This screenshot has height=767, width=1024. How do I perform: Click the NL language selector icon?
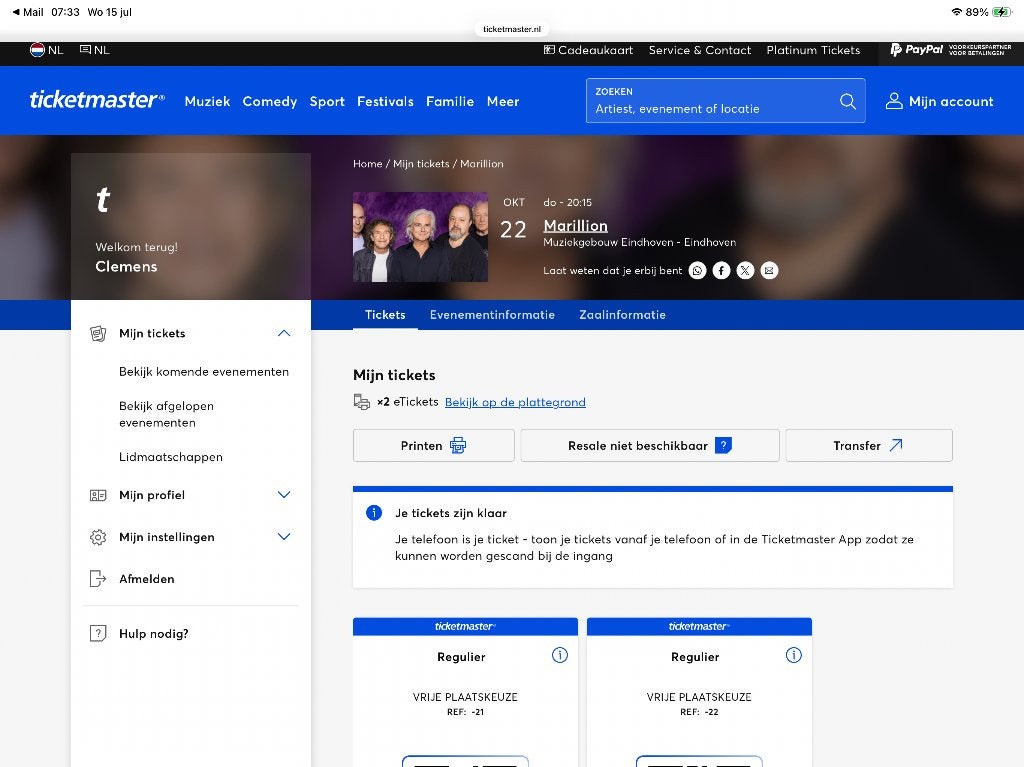point(86,50)
